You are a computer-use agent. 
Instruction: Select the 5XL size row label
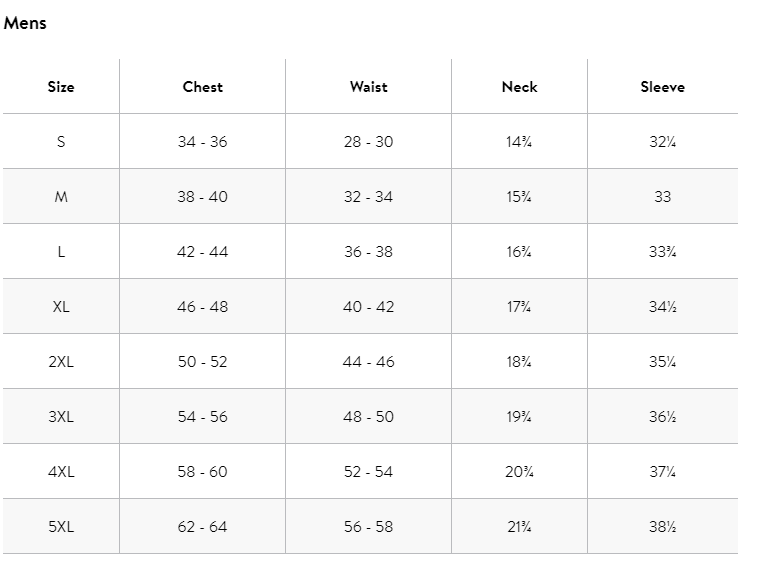[61, 527]
